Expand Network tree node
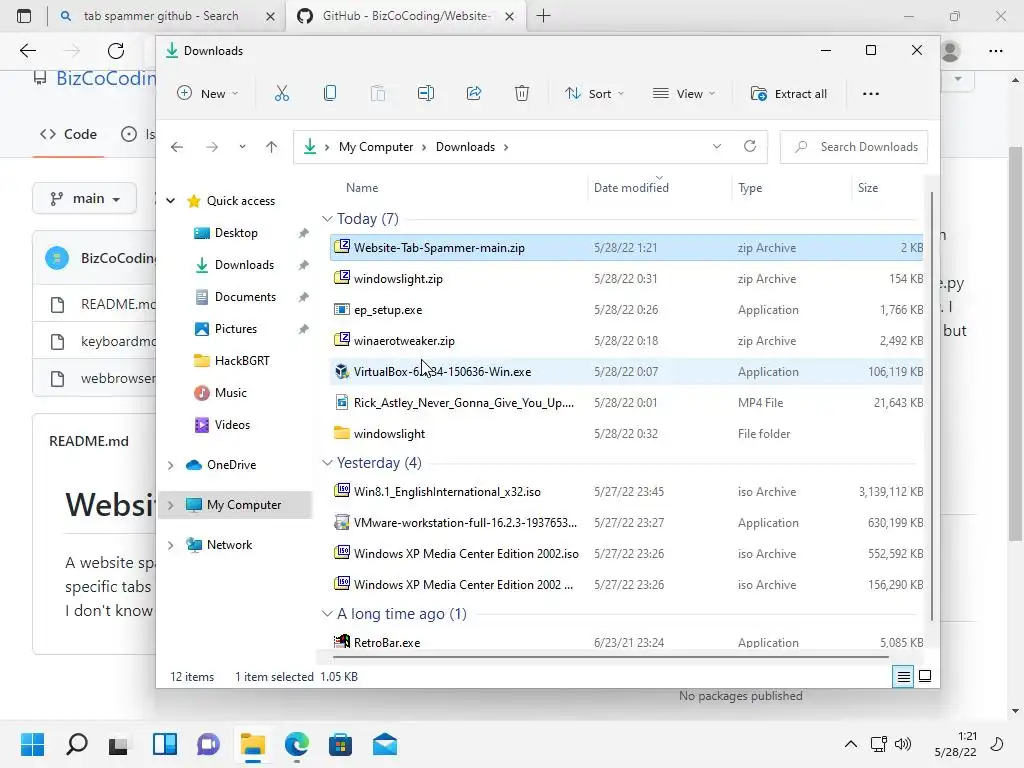 pos(170,545)
